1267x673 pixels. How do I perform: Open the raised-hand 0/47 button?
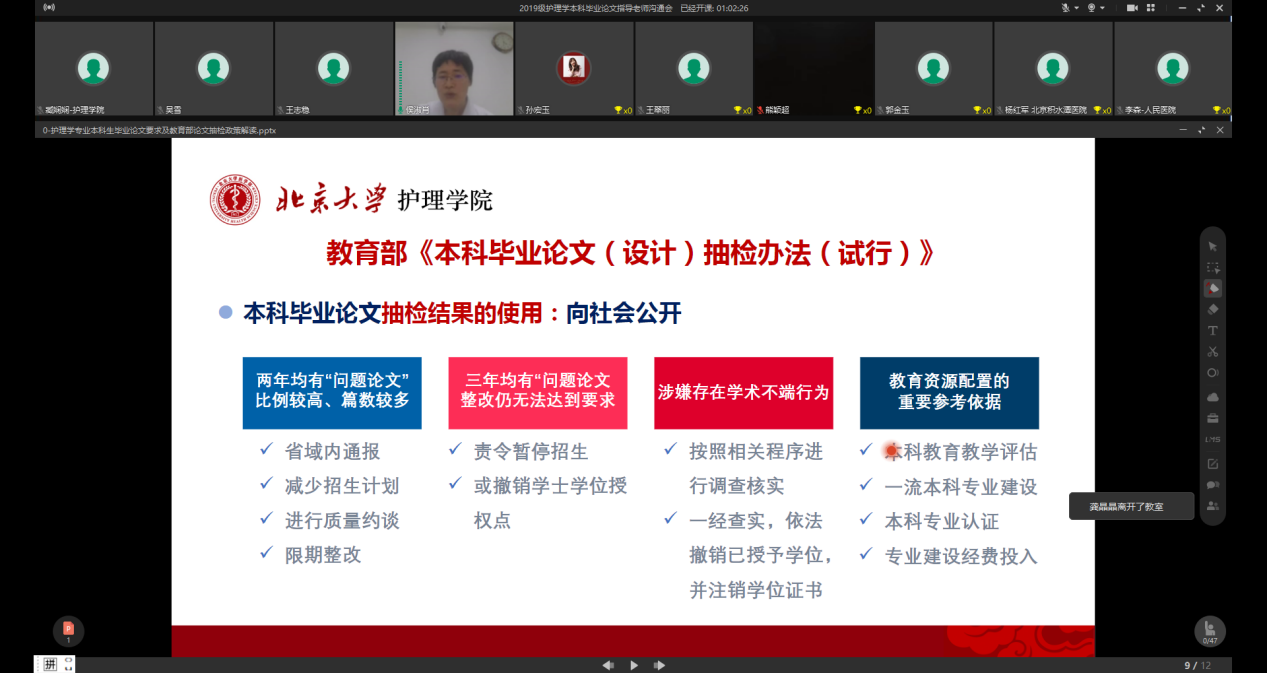click(1210, 631)
